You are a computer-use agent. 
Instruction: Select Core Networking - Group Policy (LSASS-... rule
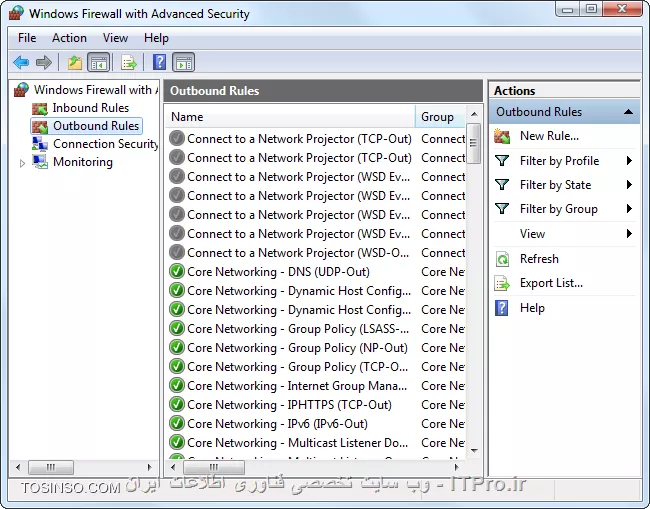(298, 329)
